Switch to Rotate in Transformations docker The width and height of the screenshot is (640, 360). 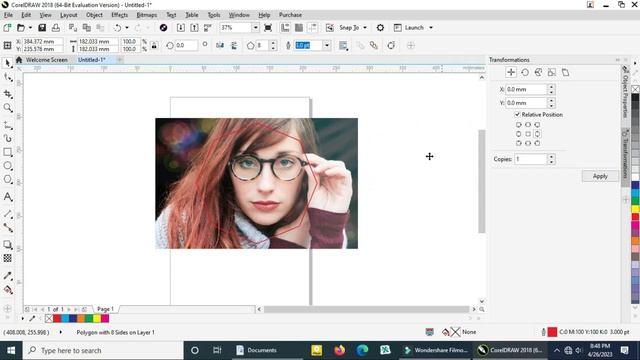(x=525, y=73)
